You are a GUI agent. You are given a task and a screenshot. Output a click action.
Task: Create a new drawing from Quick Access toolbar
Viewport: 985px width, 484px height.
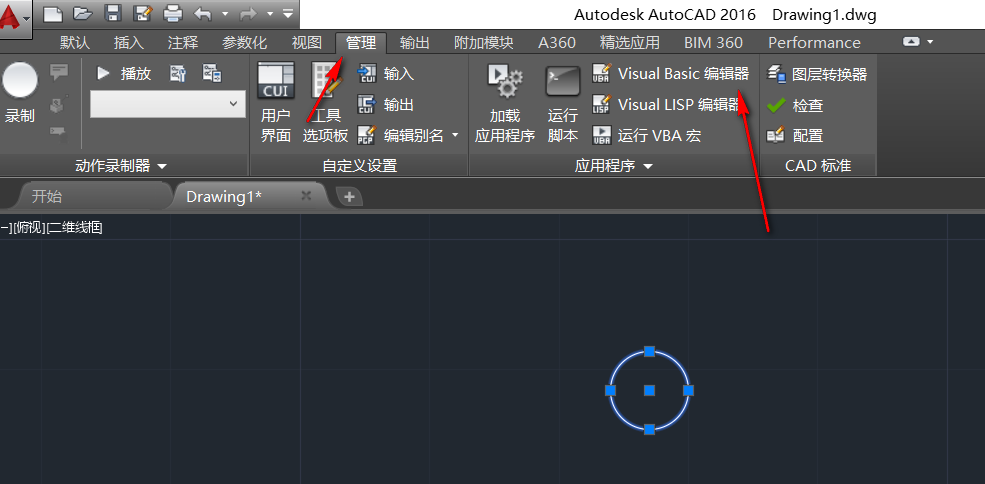pyautogui.click(x=53, y=13)
